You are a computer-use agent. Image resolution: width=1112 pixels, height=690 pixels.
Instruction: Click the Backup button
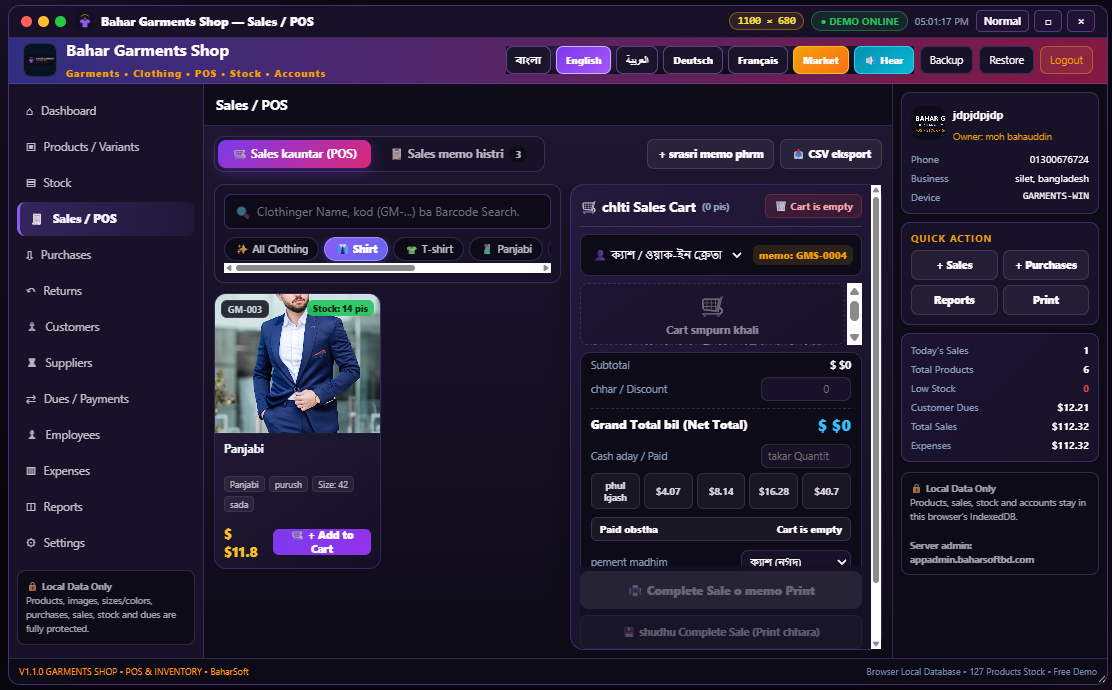[947, 60]
